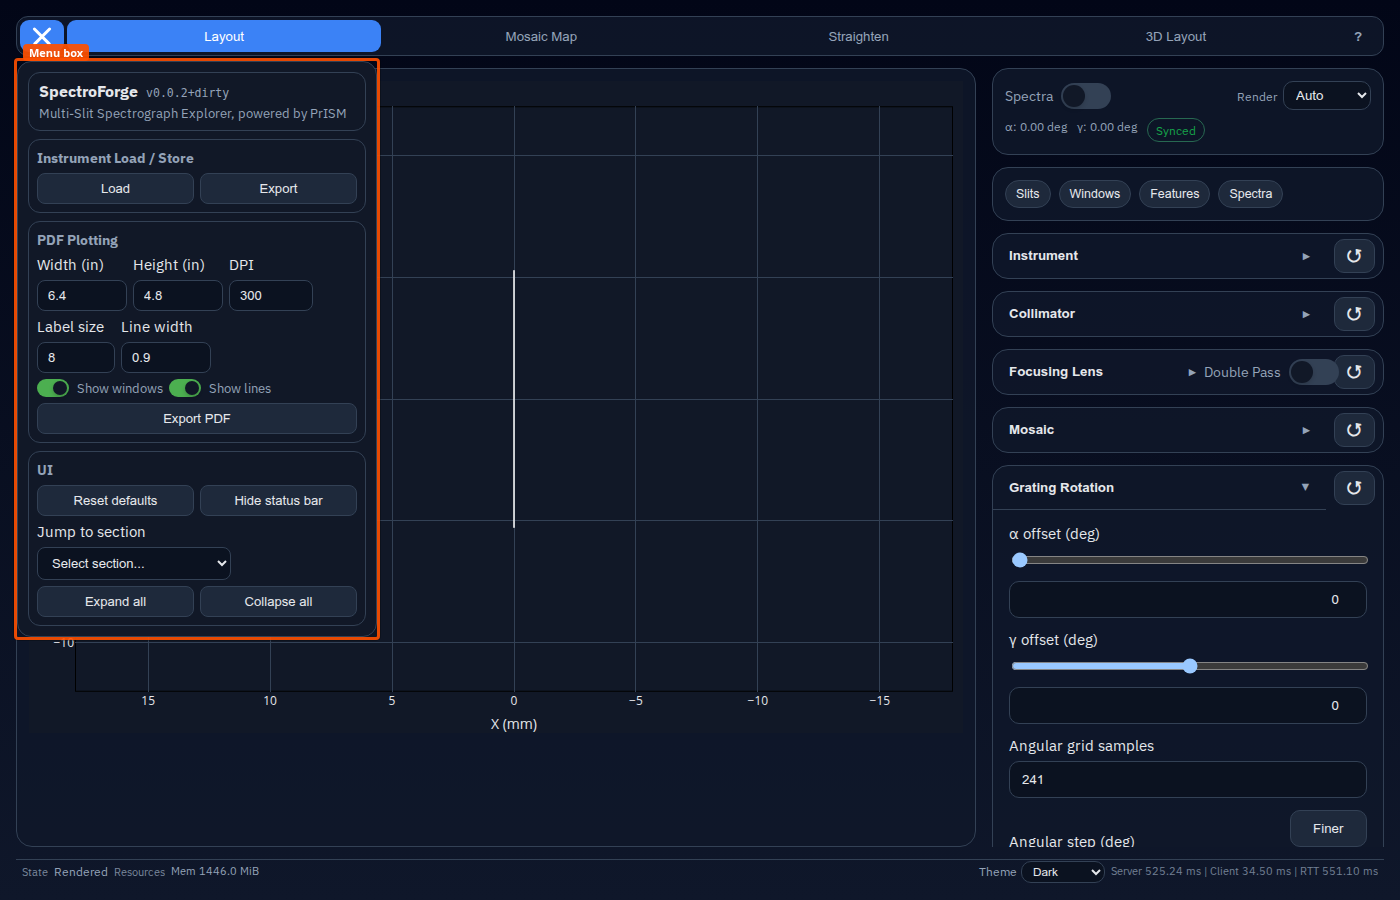Open the Select section dropdown
Viewport: 1400px width, 900px height.
(134, 564)
